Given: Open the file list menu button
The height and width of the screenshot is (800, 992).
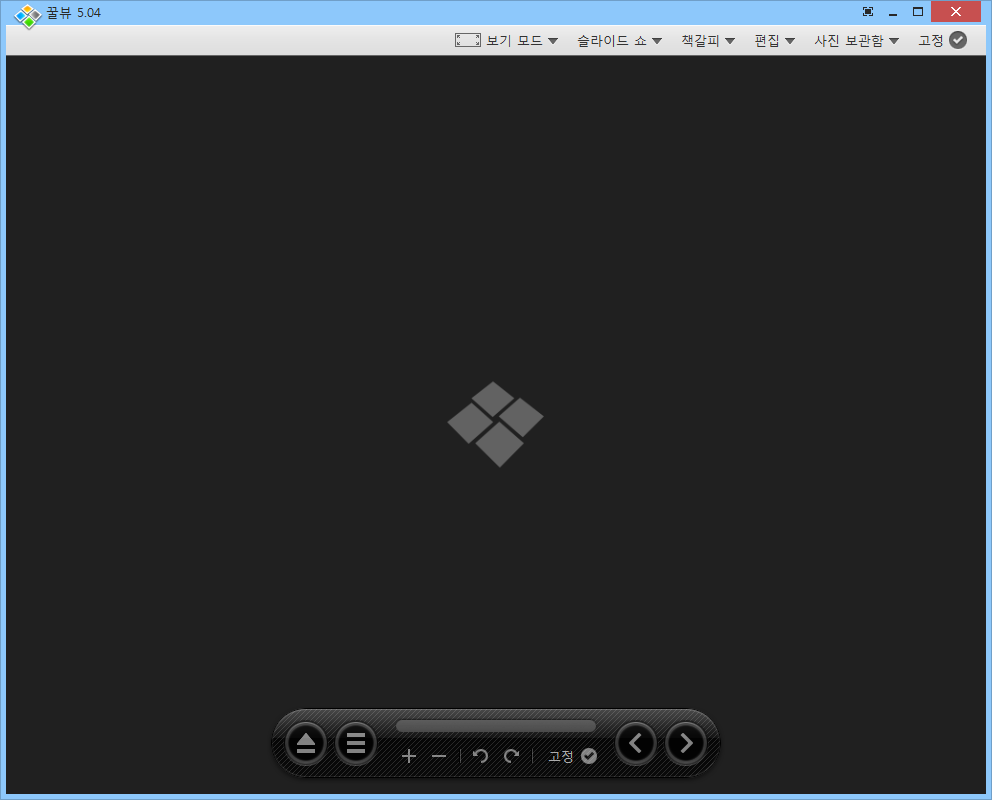Looking at the screenshot, I should click(356, 743).
